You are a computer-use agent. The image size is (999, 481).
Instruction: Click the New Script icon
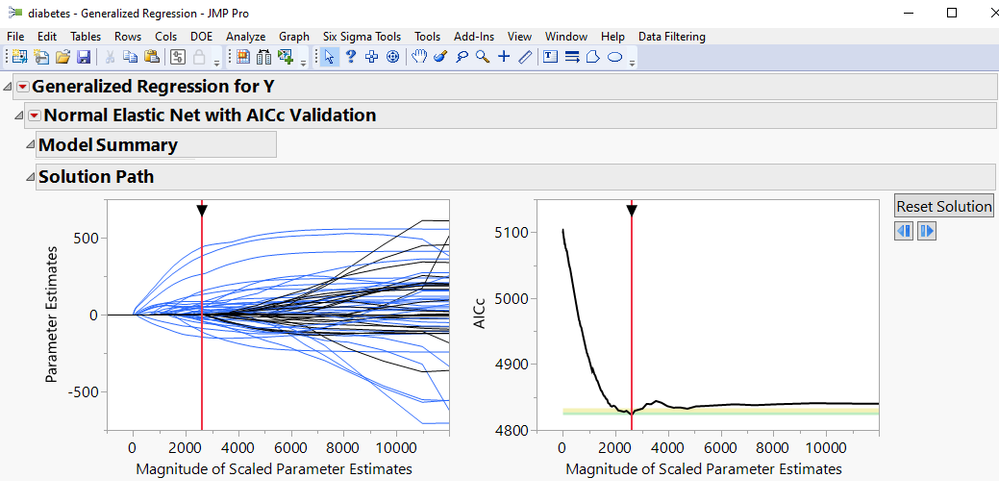click(41, 57)
